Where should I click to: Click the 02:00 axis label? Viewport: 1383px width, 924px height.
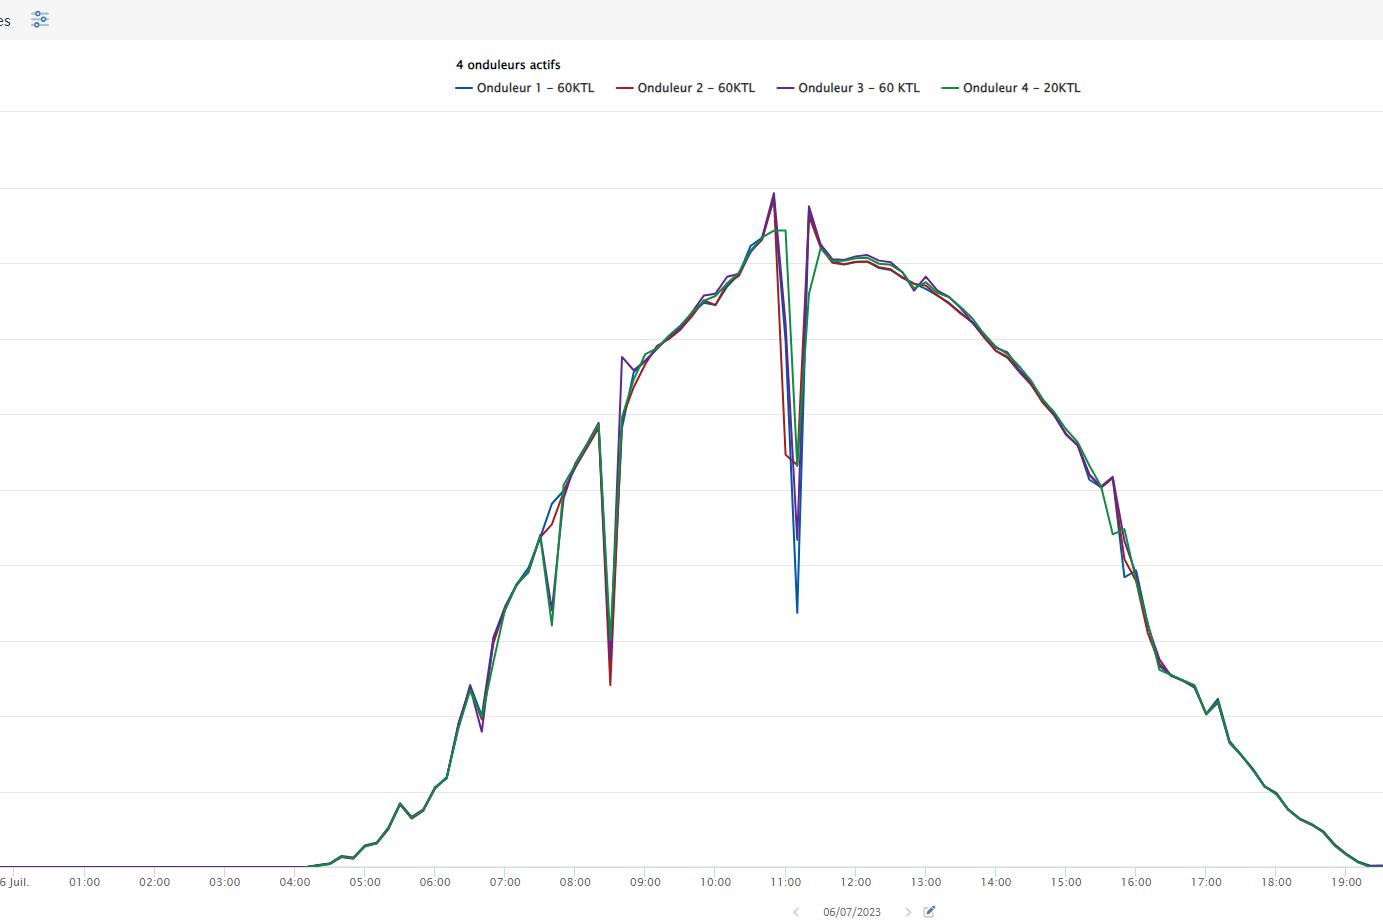(x=155, y=882)
